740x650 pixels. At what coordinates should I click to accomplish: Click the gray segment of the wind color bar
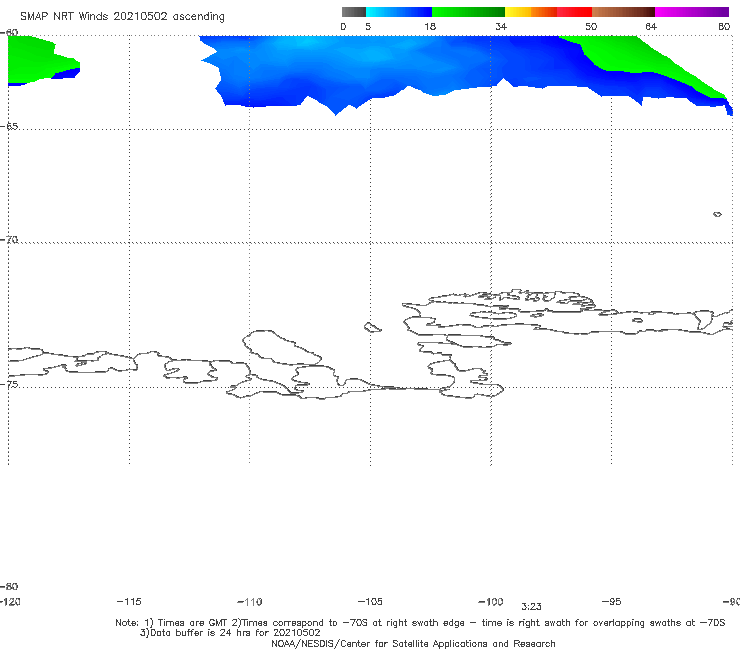tap(354, 12)
